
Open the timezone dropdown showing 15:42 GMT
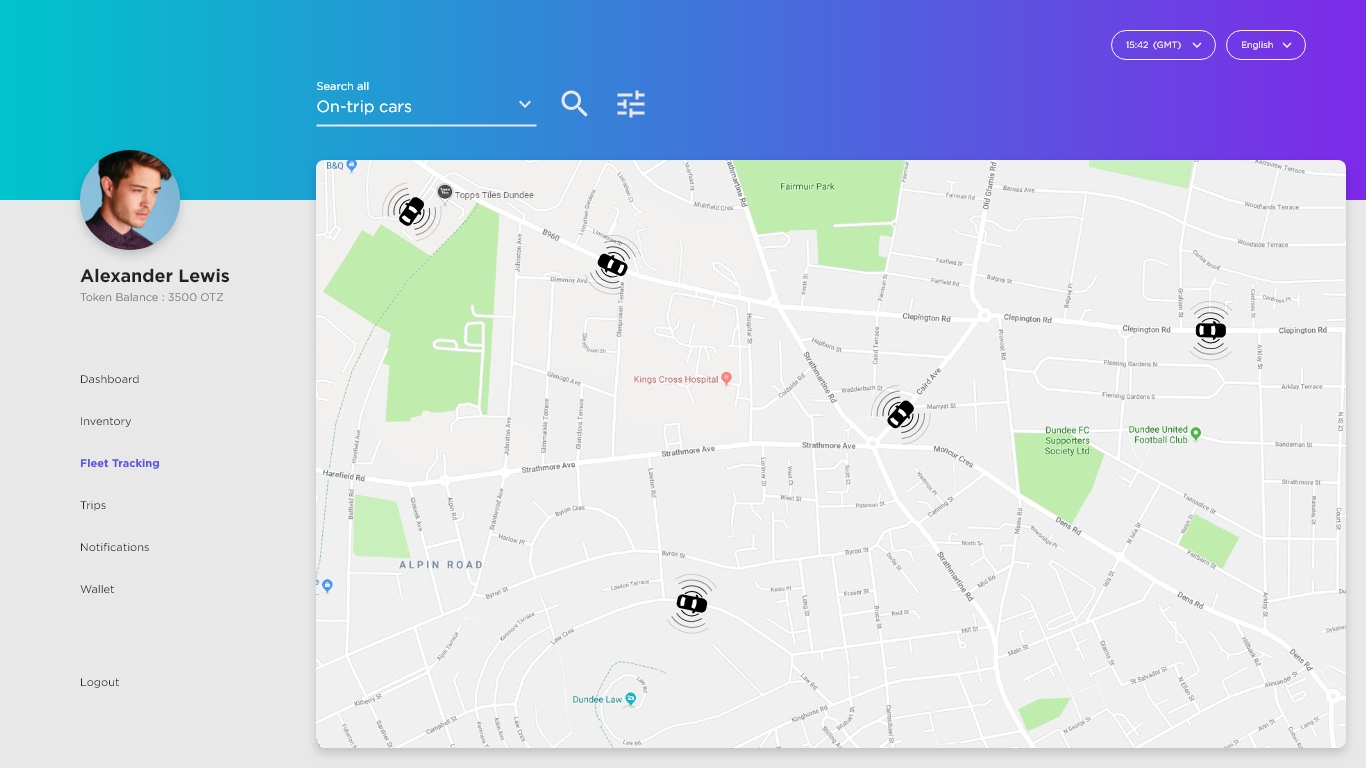(1162, 45)
